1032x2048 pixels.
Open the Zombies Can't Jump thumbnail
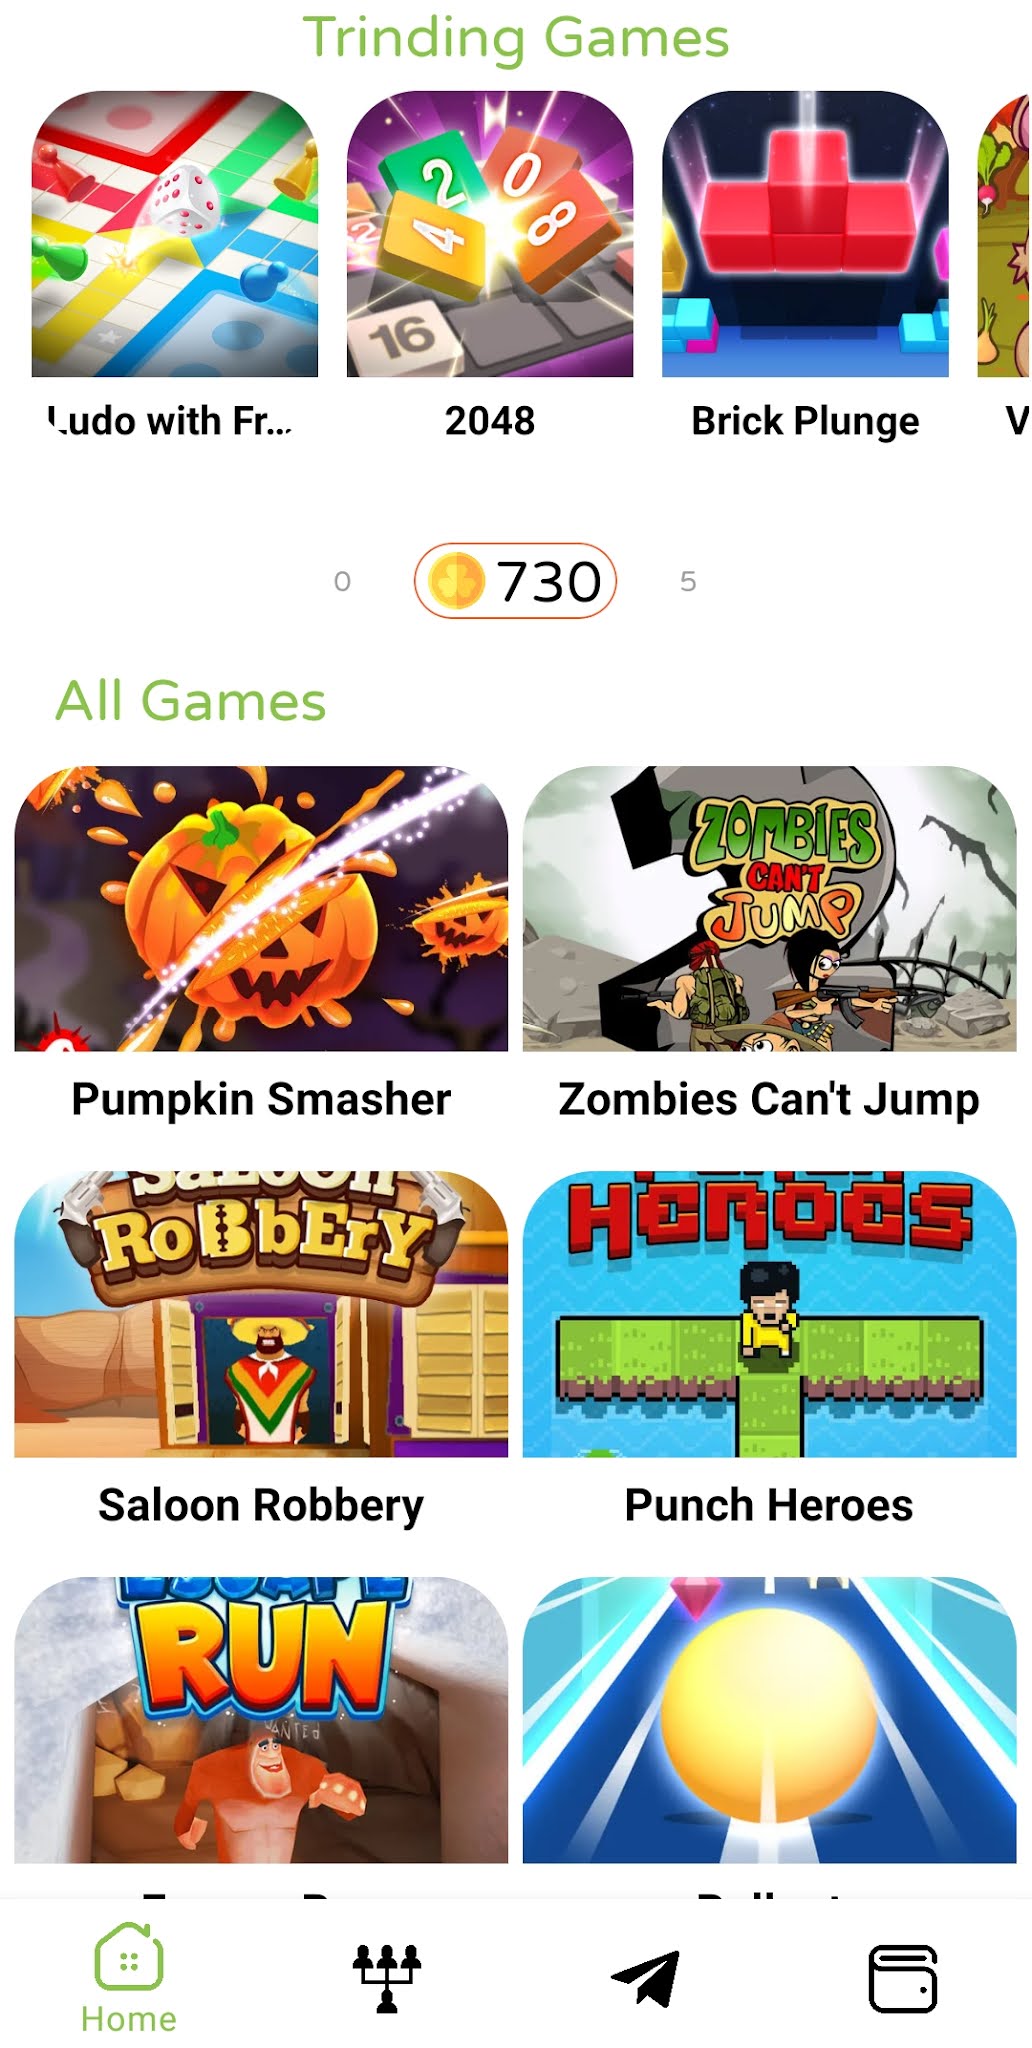pos(769,909)
